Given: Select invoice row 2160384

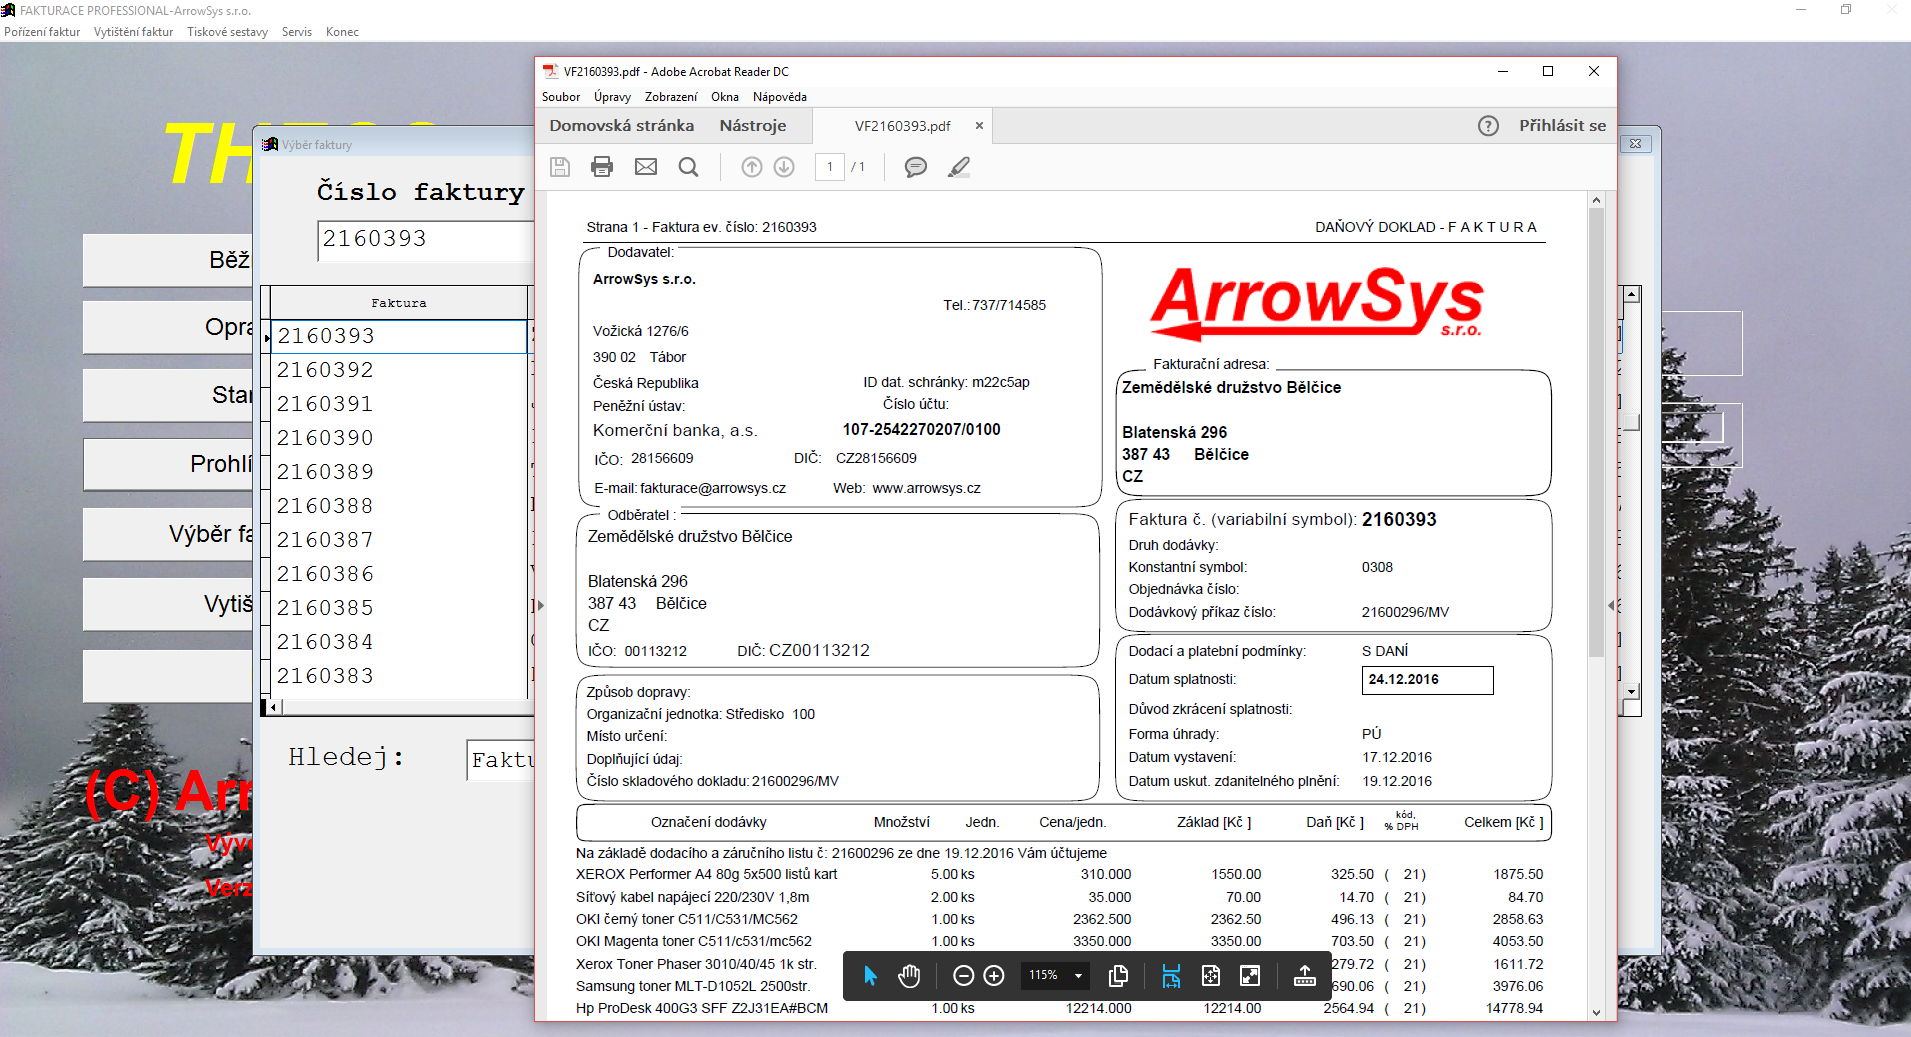Looking at the screenshot, I should (x=399, y=642).
